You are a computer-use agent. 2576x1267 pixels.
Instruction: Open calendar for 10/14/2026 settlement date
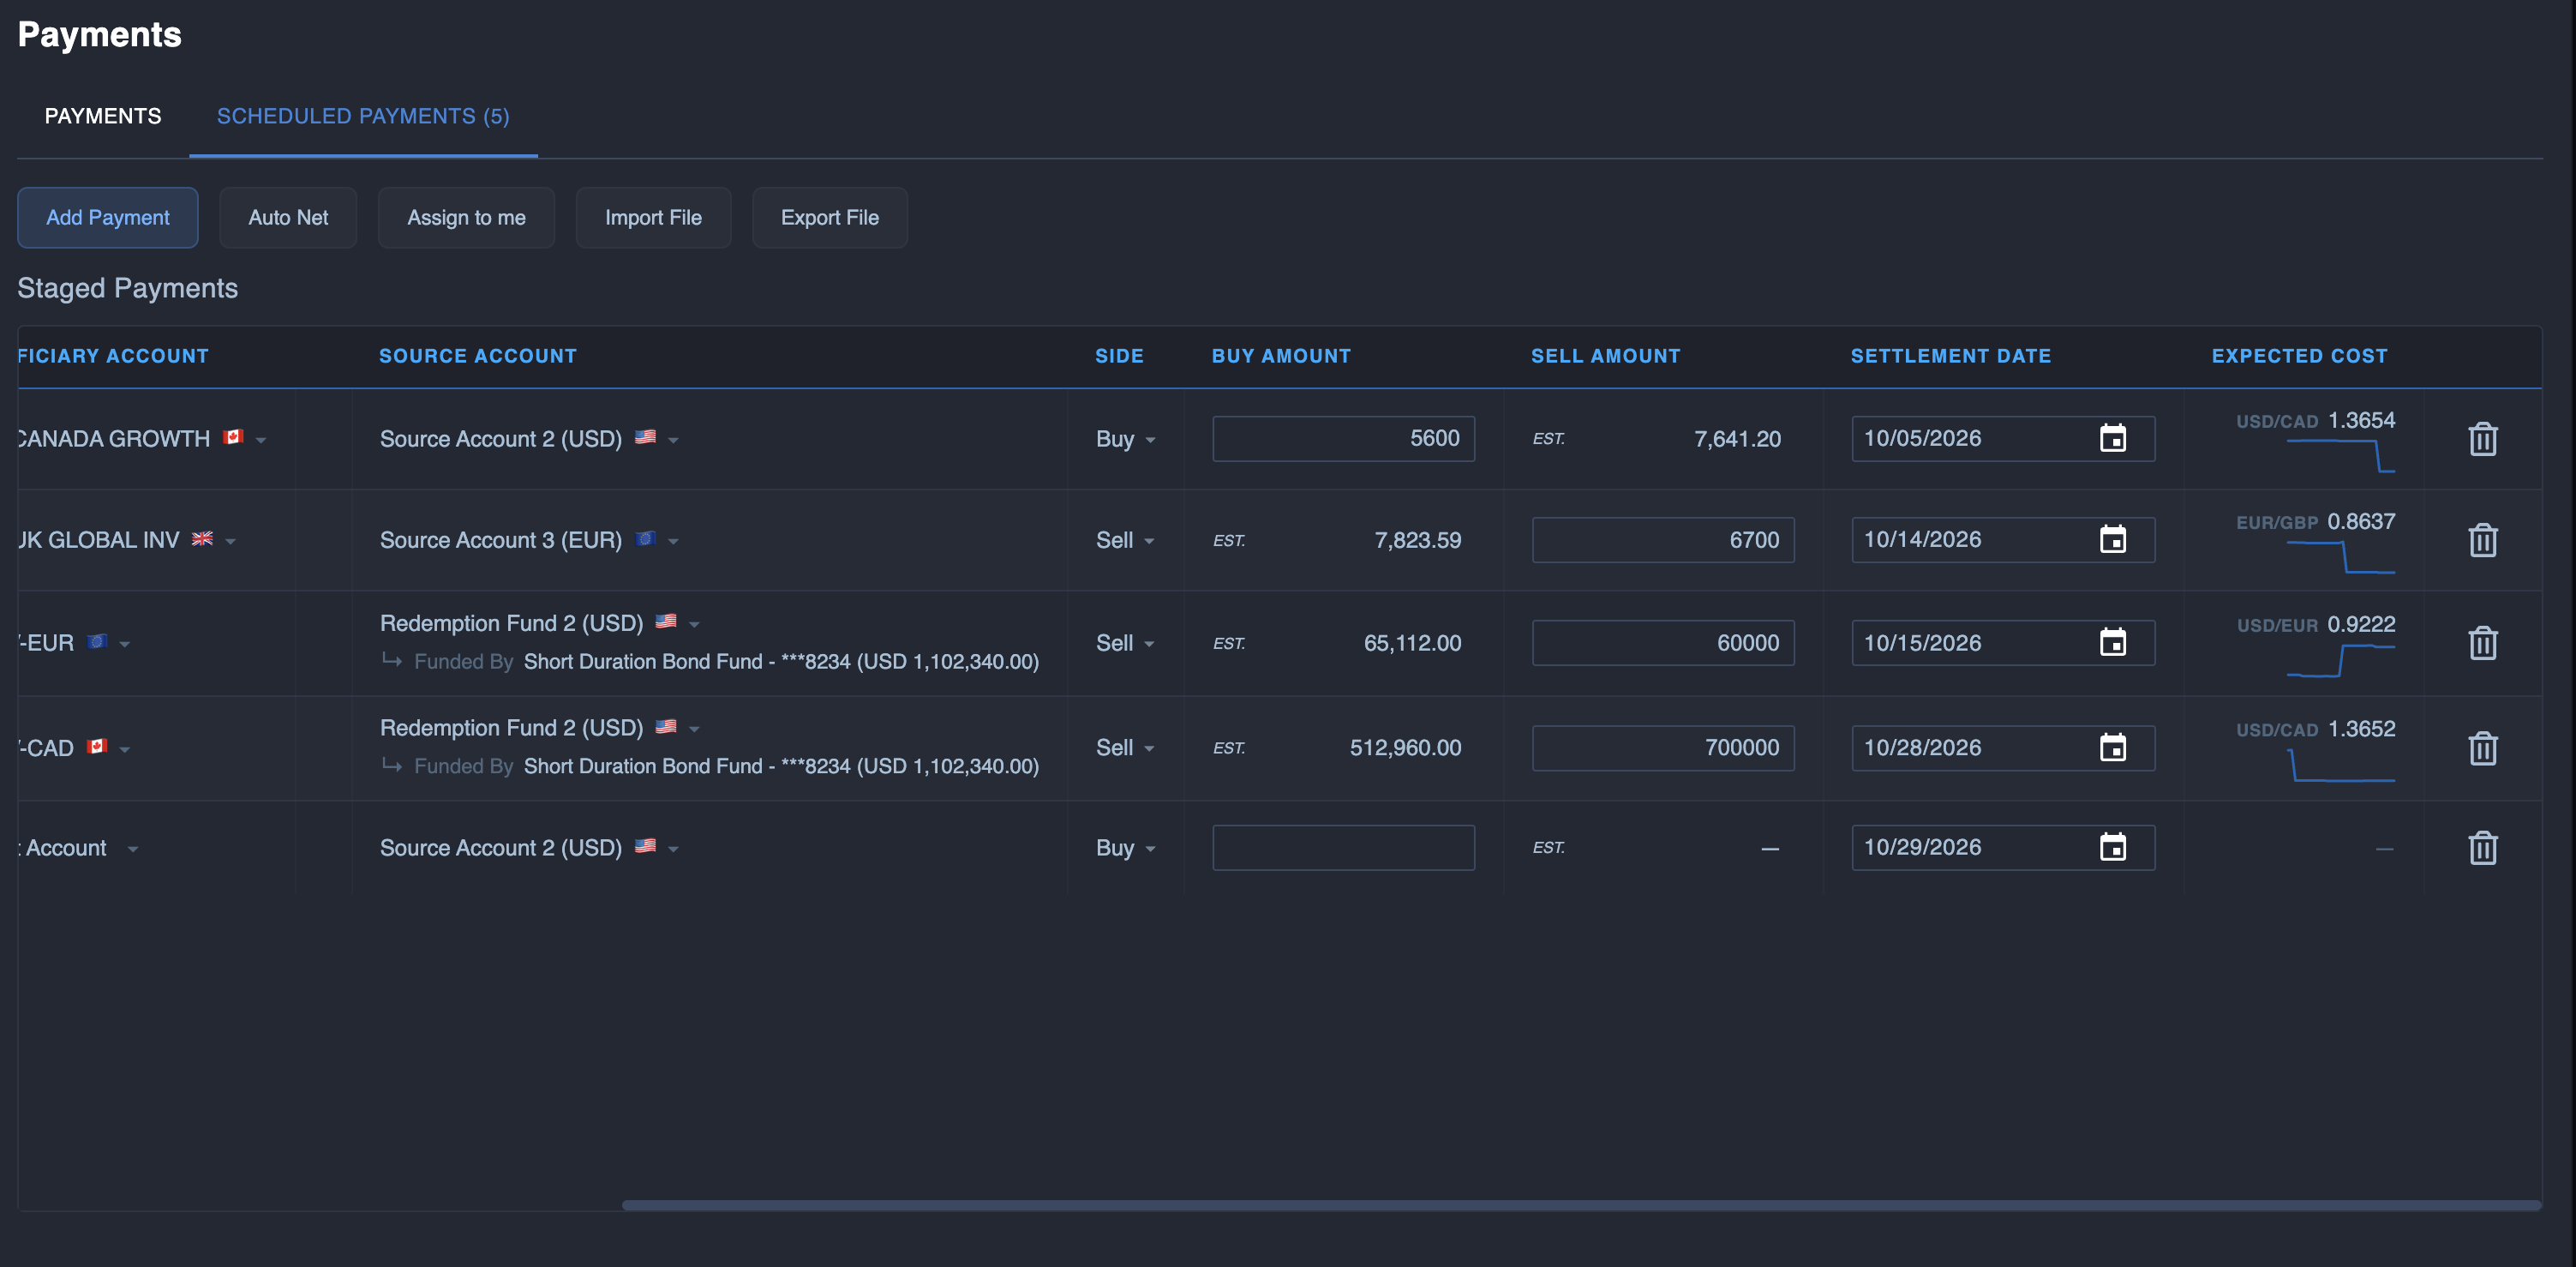(2112, 540)
